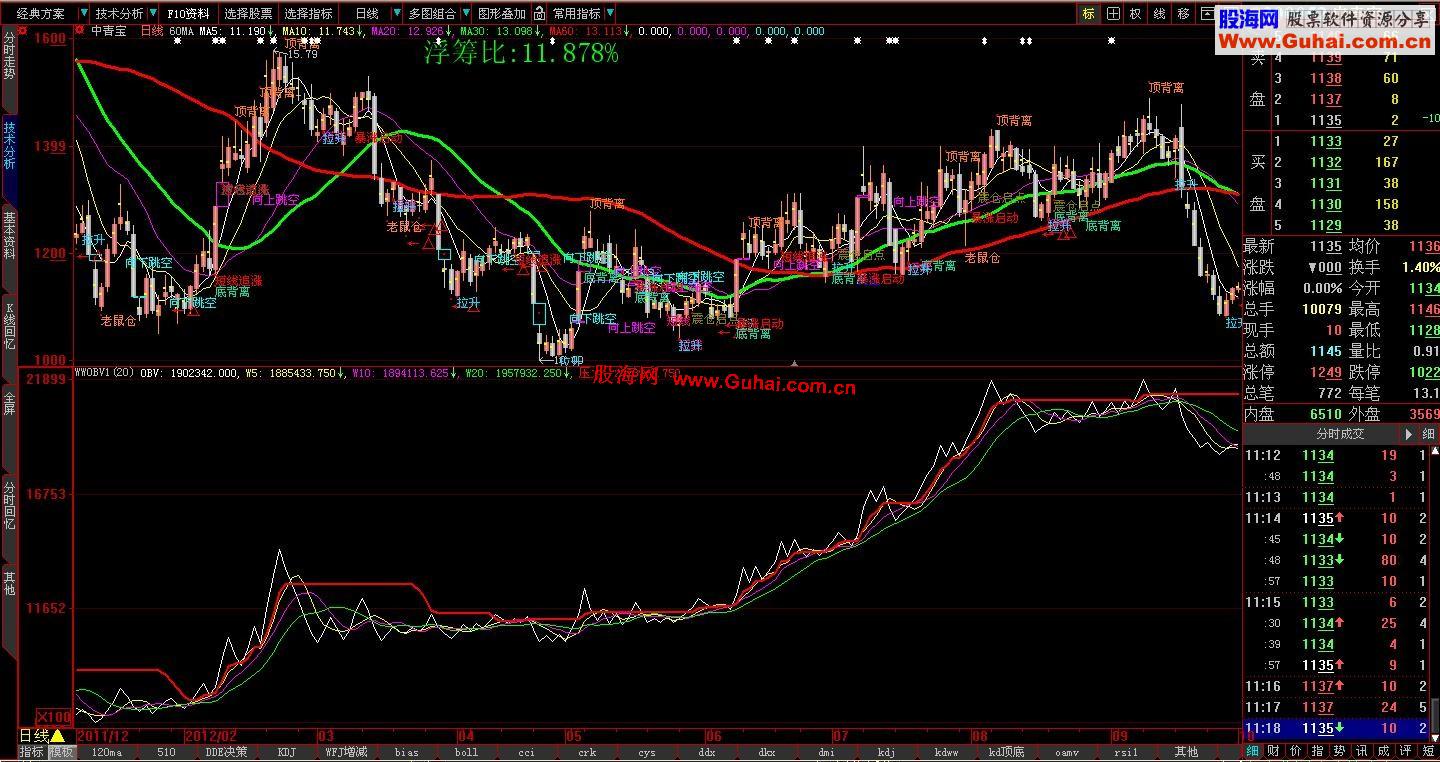
Task: Open the 经典方案 menu
Action: [x=40, y=14]
